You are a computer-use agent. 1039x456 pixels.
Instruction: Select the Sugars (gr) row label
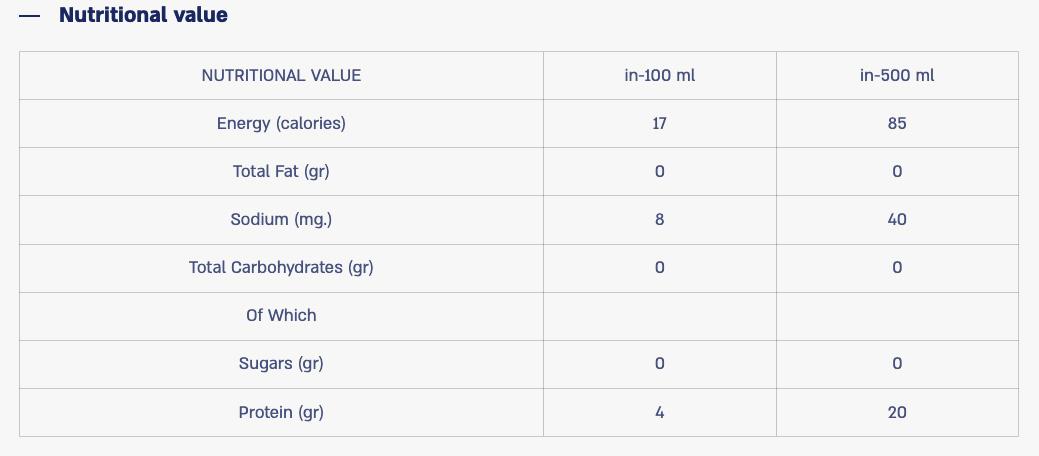281,363
